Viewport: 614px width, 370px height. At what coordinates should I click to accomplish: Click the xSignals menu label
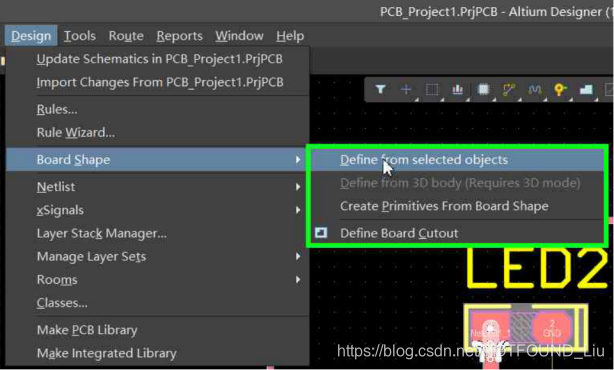coord(60,210)
